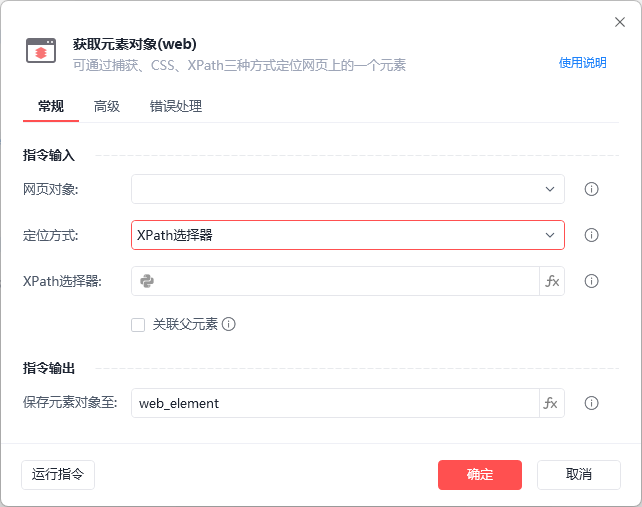This screenshot has height=507, width=642.
Task: Expand the 定位方式 XPath选择器 dropdown
Action: tap(348, 235)
